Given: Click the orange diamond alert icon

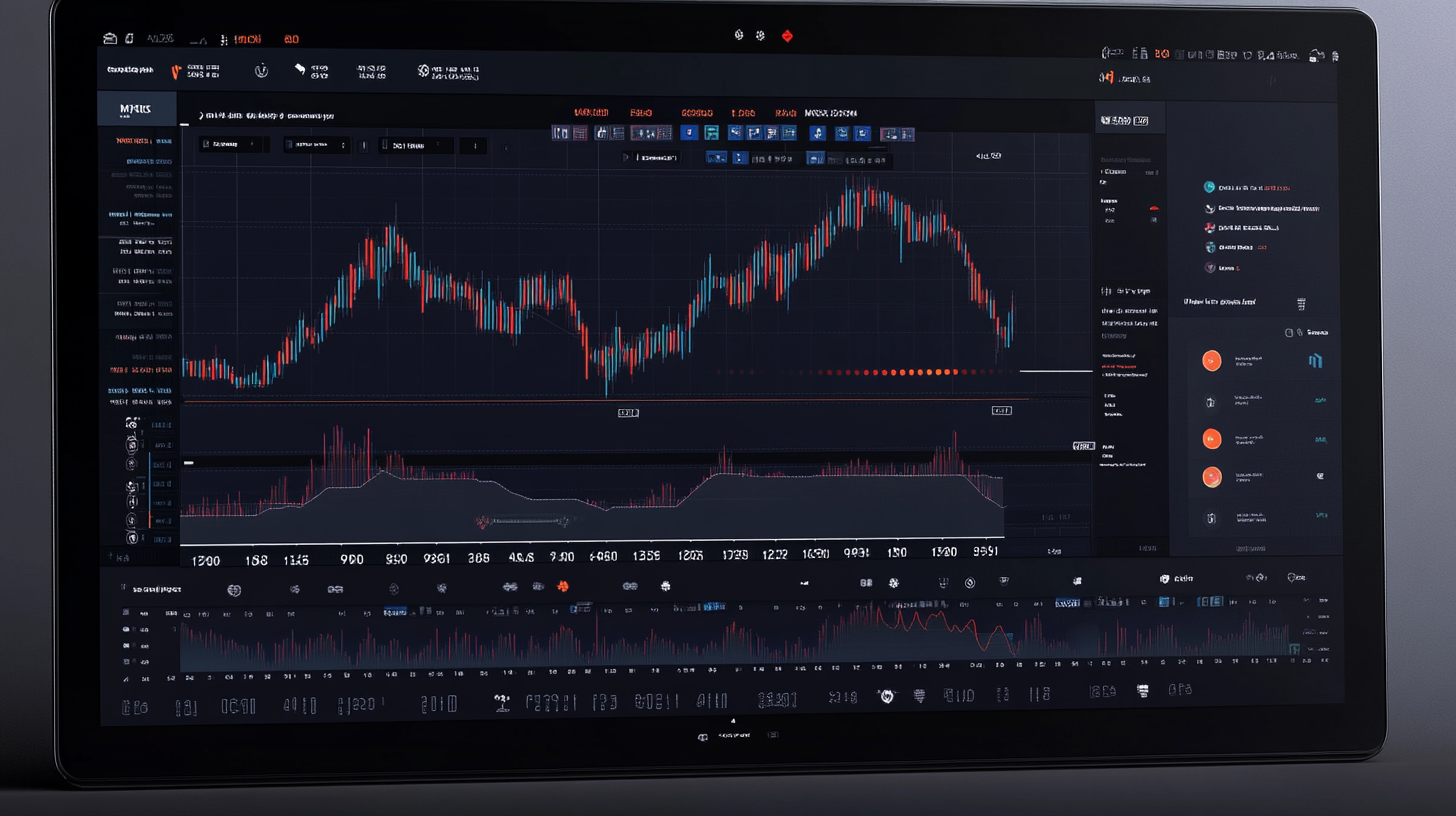Looking at the screenshot, I should (x=789, y=35).
